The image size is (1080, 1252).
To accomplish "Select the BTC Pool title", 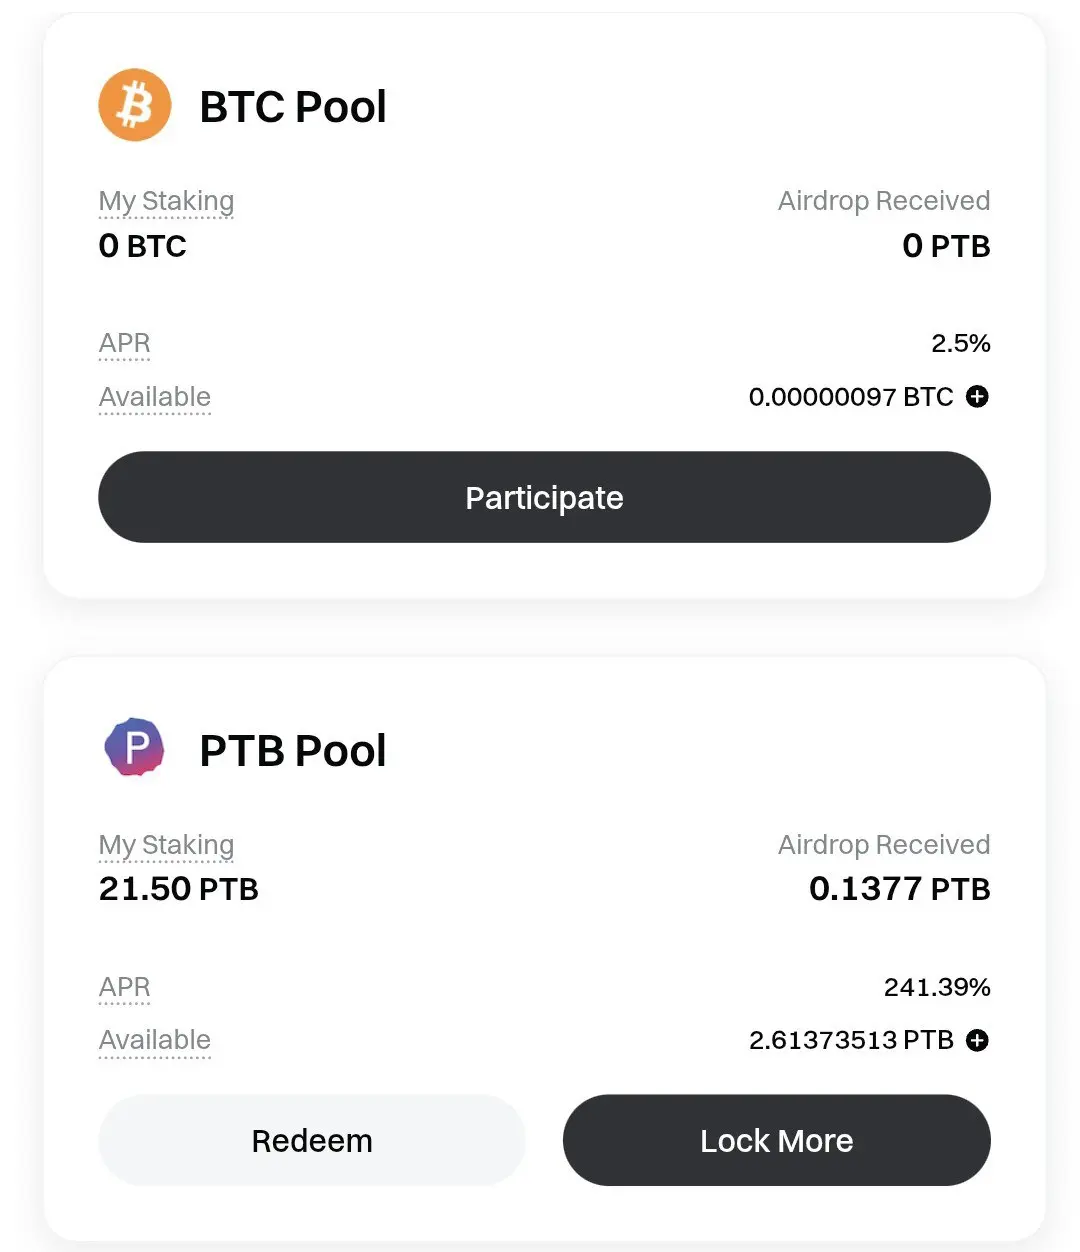I will 293,107.
